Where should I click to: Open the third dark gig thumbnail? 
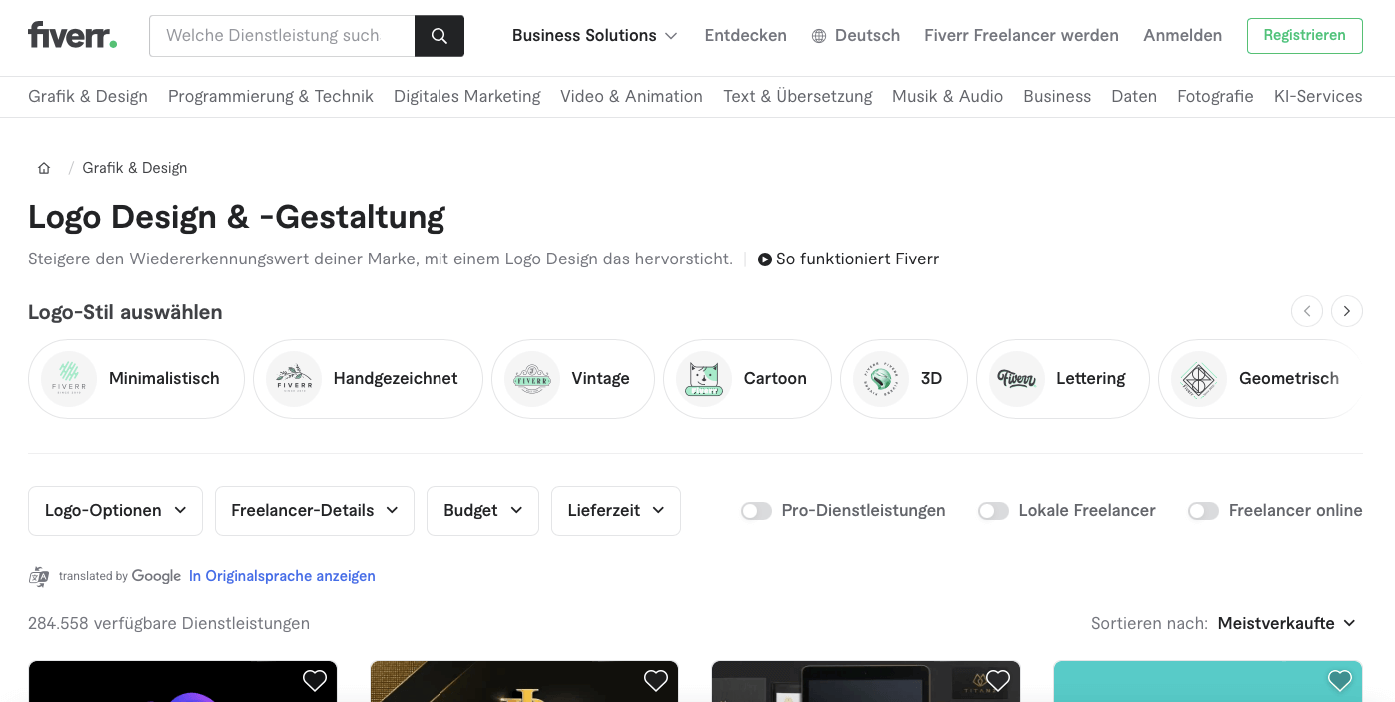(x=866, y=682)
